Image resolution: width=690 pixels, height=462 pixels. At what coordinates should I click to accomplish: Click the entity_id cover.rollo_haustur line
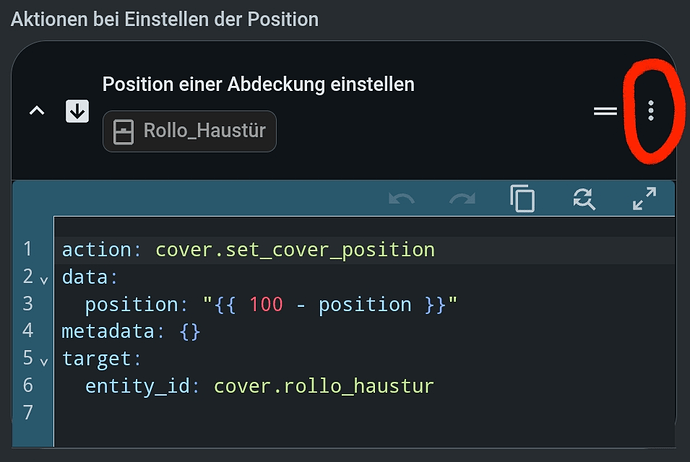click(259, 386)
